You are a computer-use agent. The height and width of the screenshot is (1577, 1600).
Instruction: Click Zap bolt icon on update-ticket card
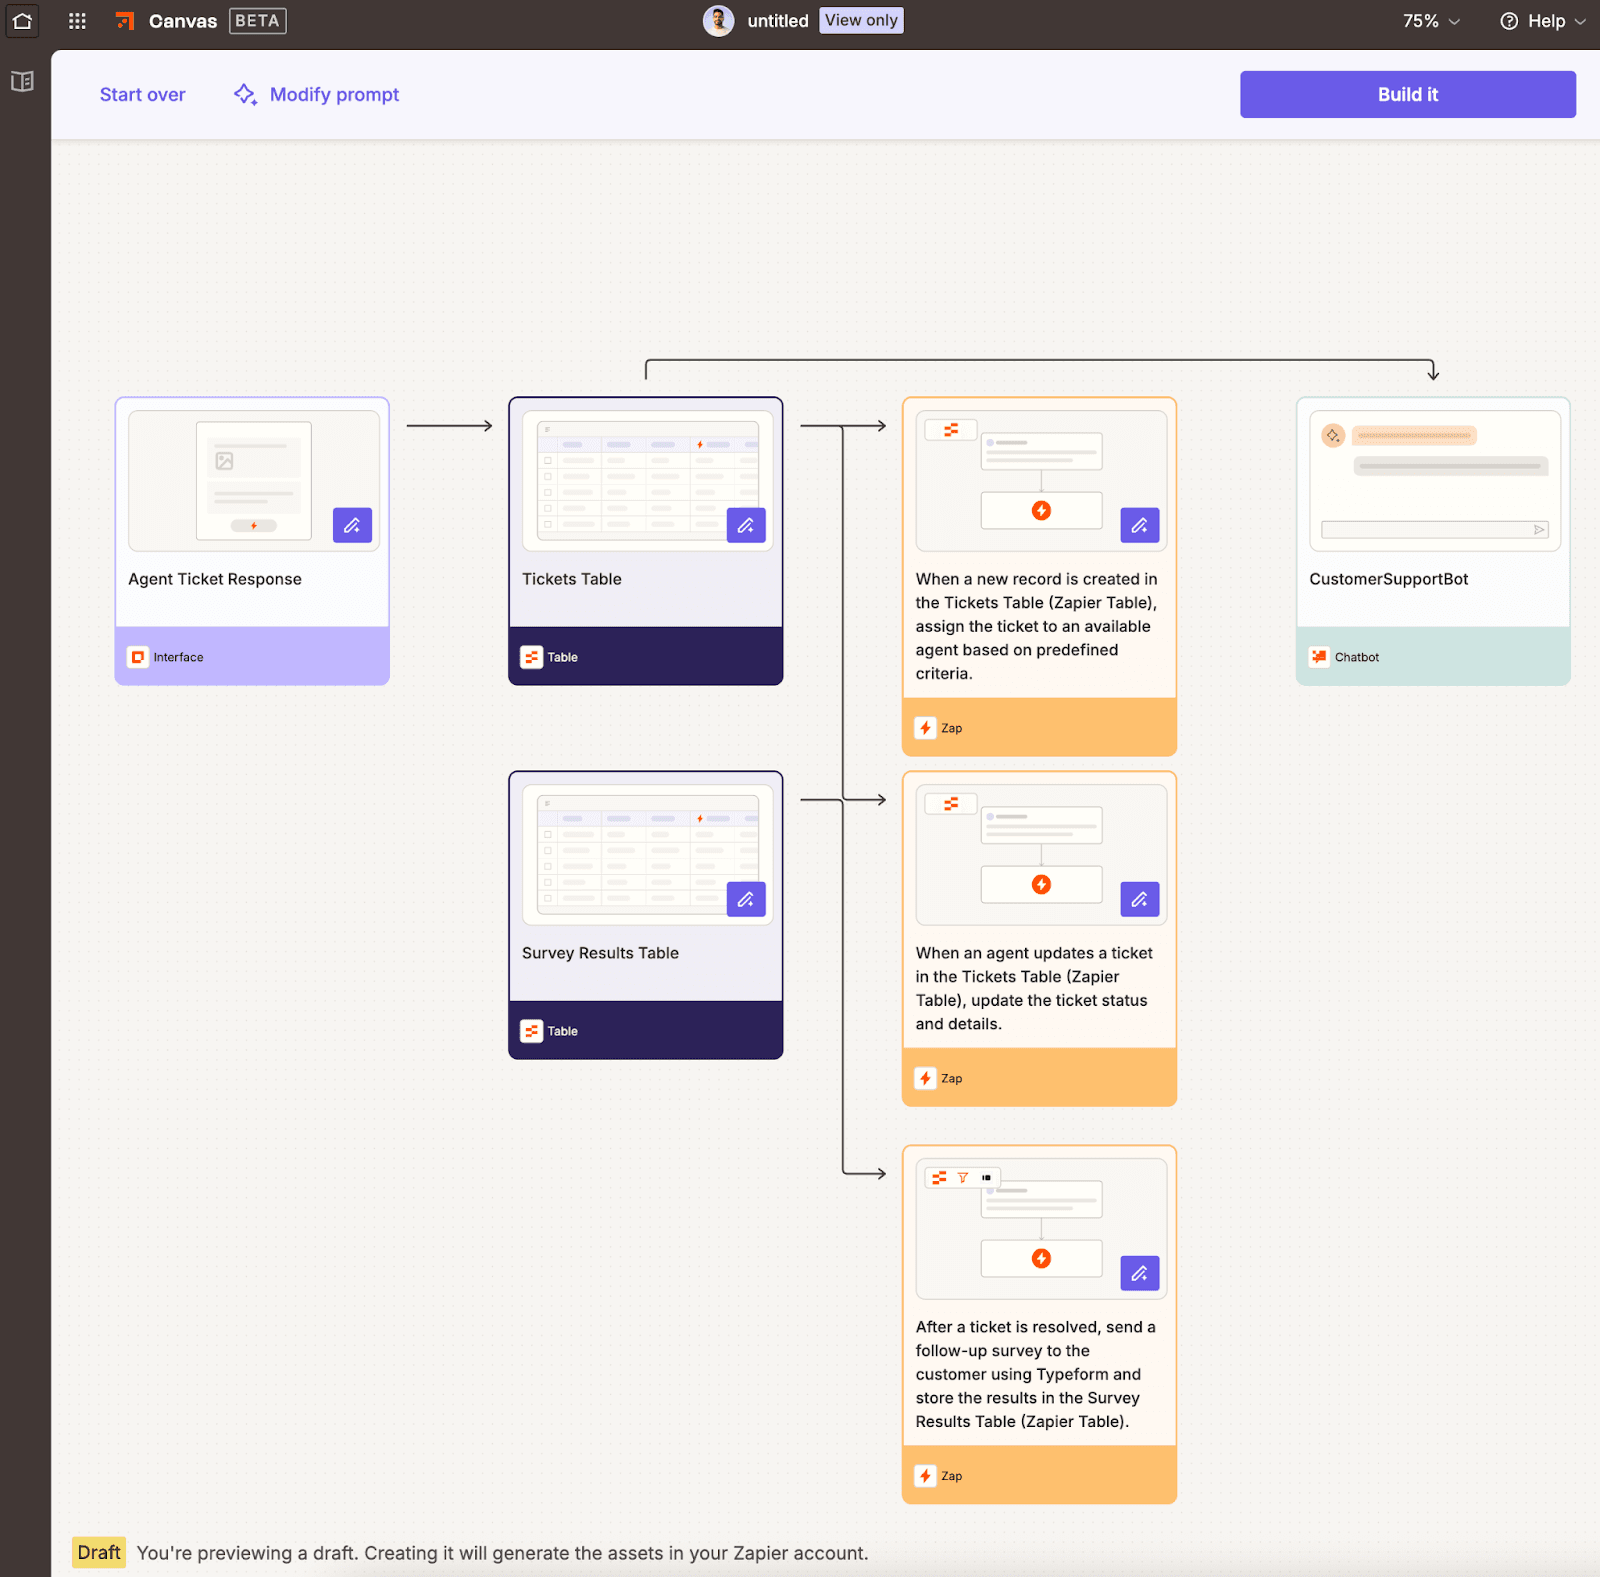926,1078
